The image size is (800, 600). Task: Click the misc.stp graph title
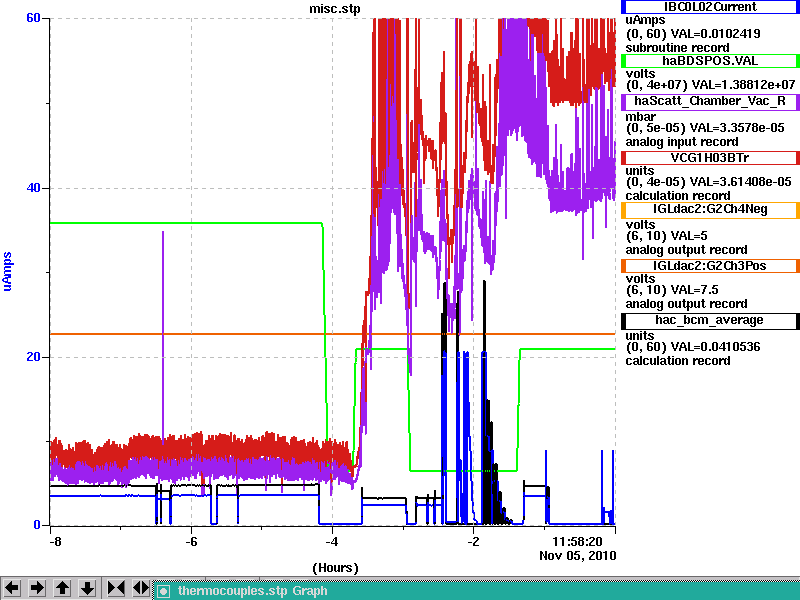335,9
